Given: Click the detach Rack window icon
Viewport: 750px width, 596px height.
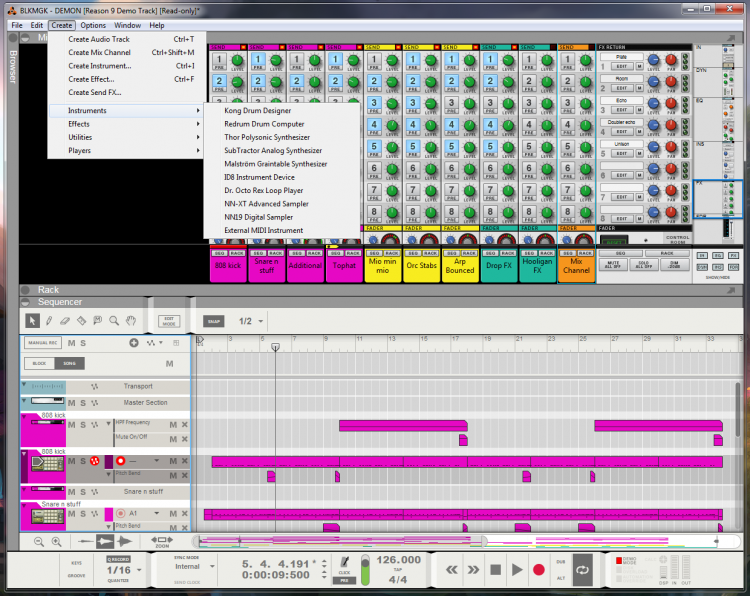Looking at the screenshot, I should pos(731,290).
